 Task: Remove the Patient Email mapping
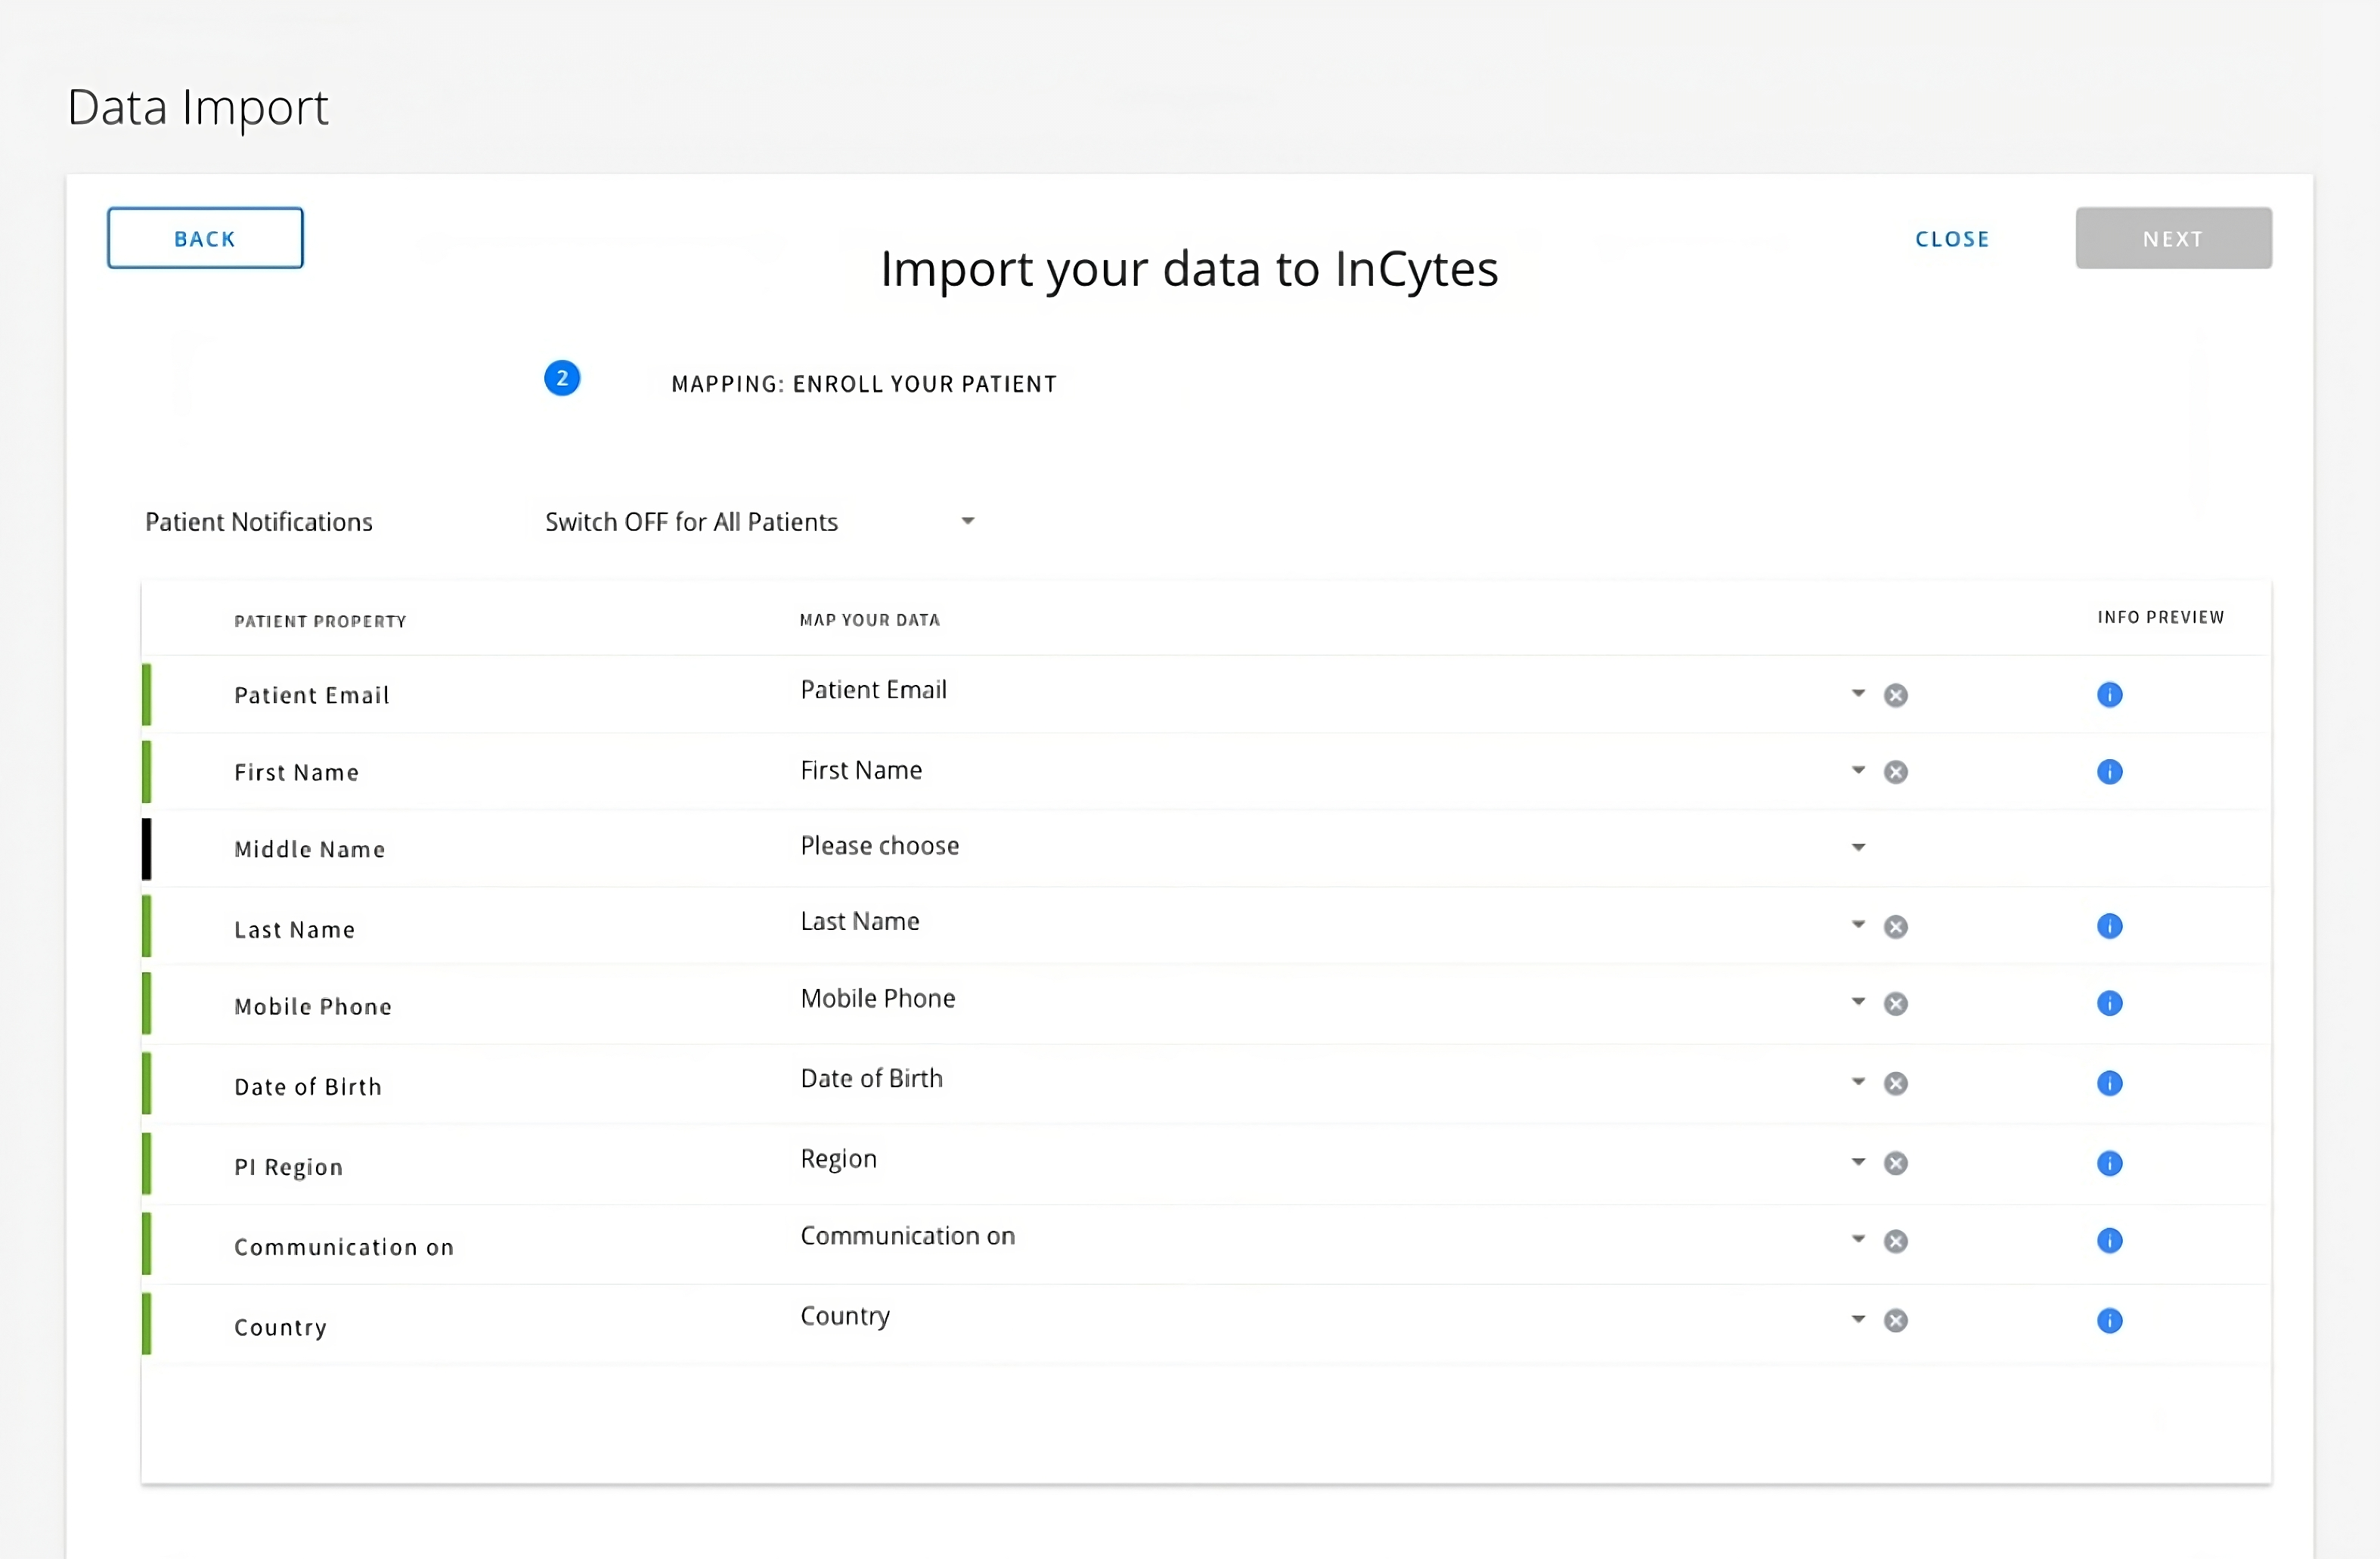coord(1896,695)
